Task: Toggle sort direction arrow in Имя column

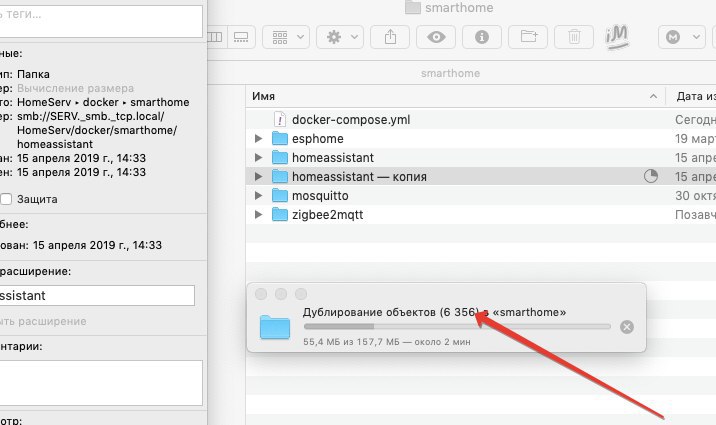Action: click(653, 96)
